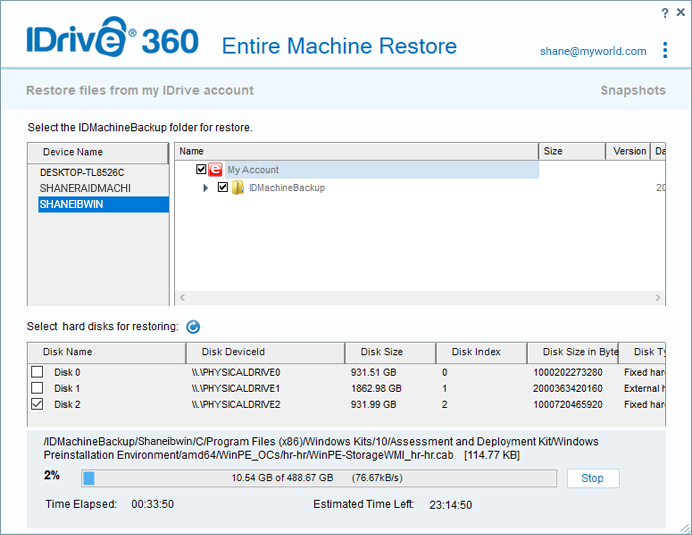Click the 931.51 GB disk size

click(x=373, y=372)
